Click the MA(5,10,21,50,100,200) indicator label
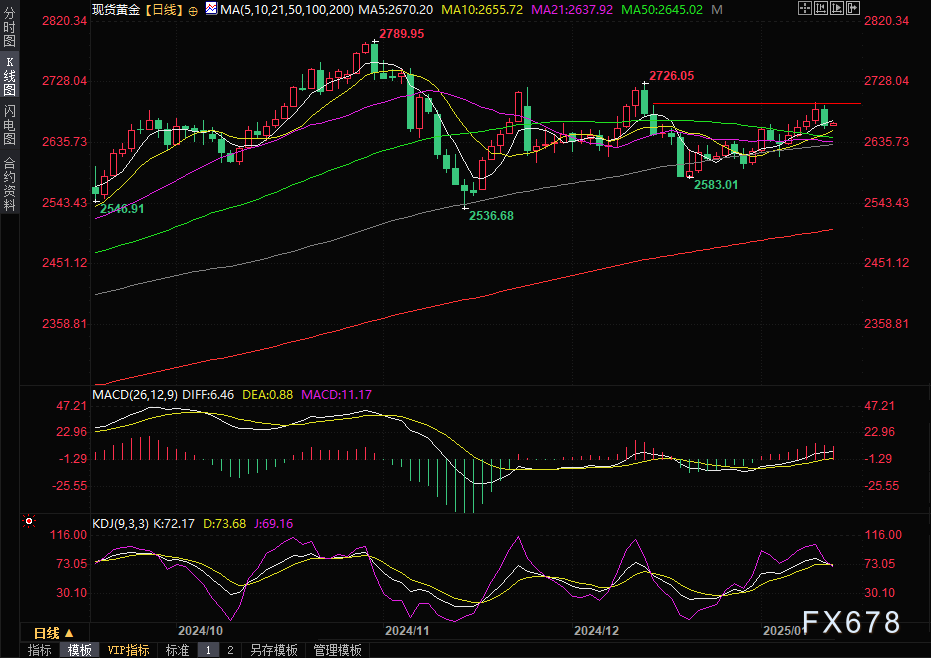This screenshot has height=658, width=931. tap(285, 9)
